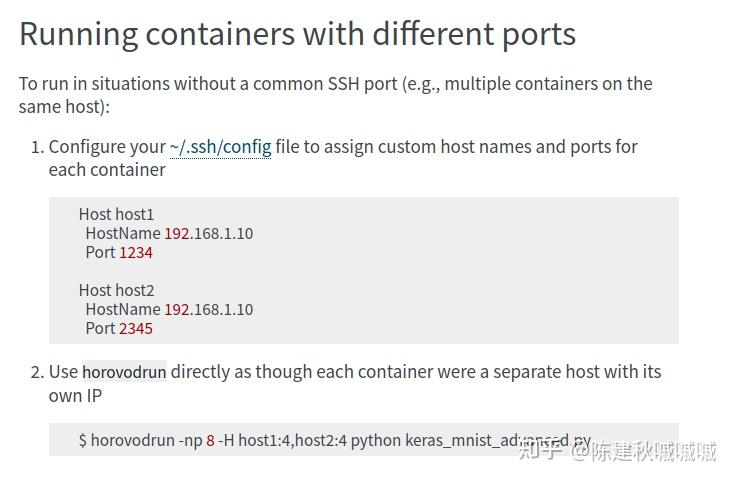Click the second HostName 192.168.1.10 line
Image resolution: width=735 pixels, height=481 pixels.
(x=169, y=309)
